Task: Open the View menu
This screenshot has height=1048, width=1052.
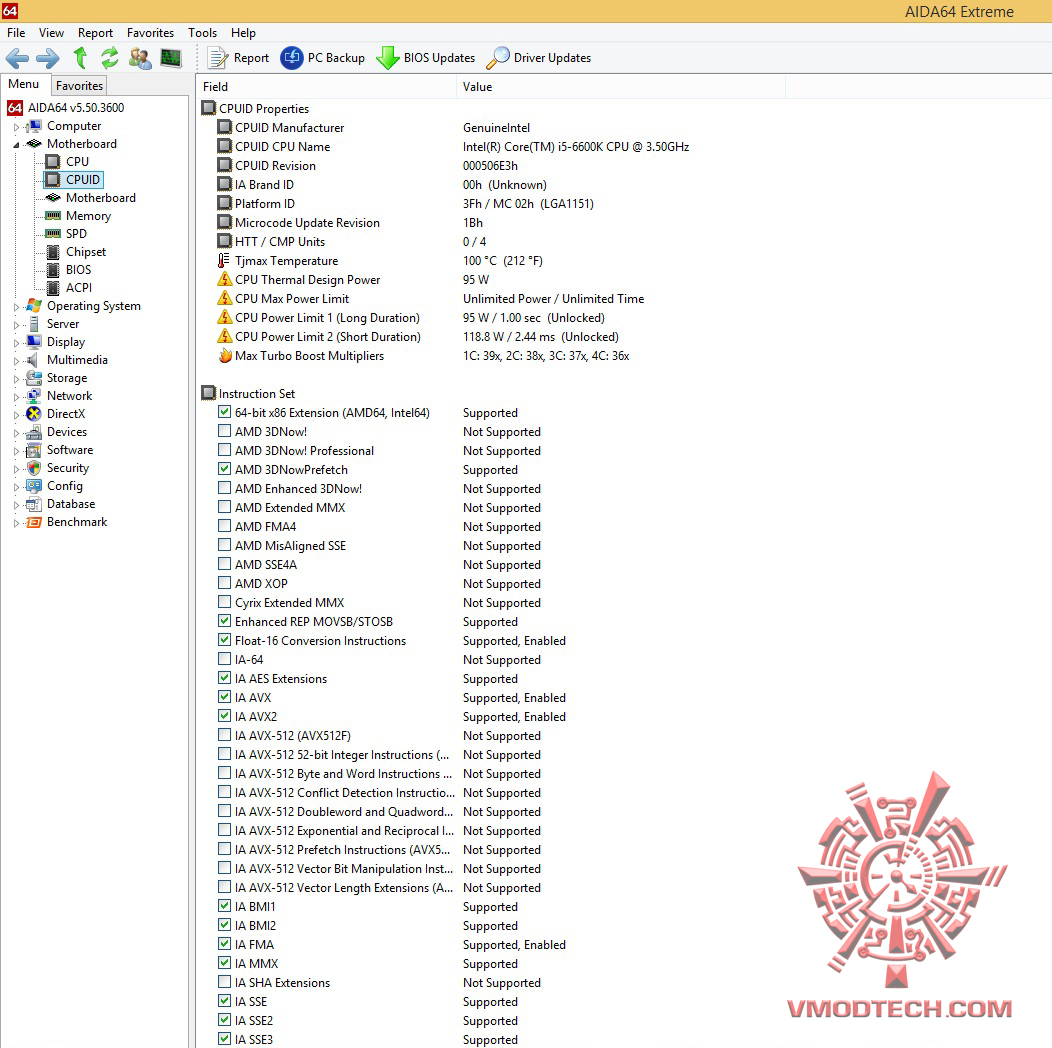Action: pyautogui.click(x=51, y=33)
